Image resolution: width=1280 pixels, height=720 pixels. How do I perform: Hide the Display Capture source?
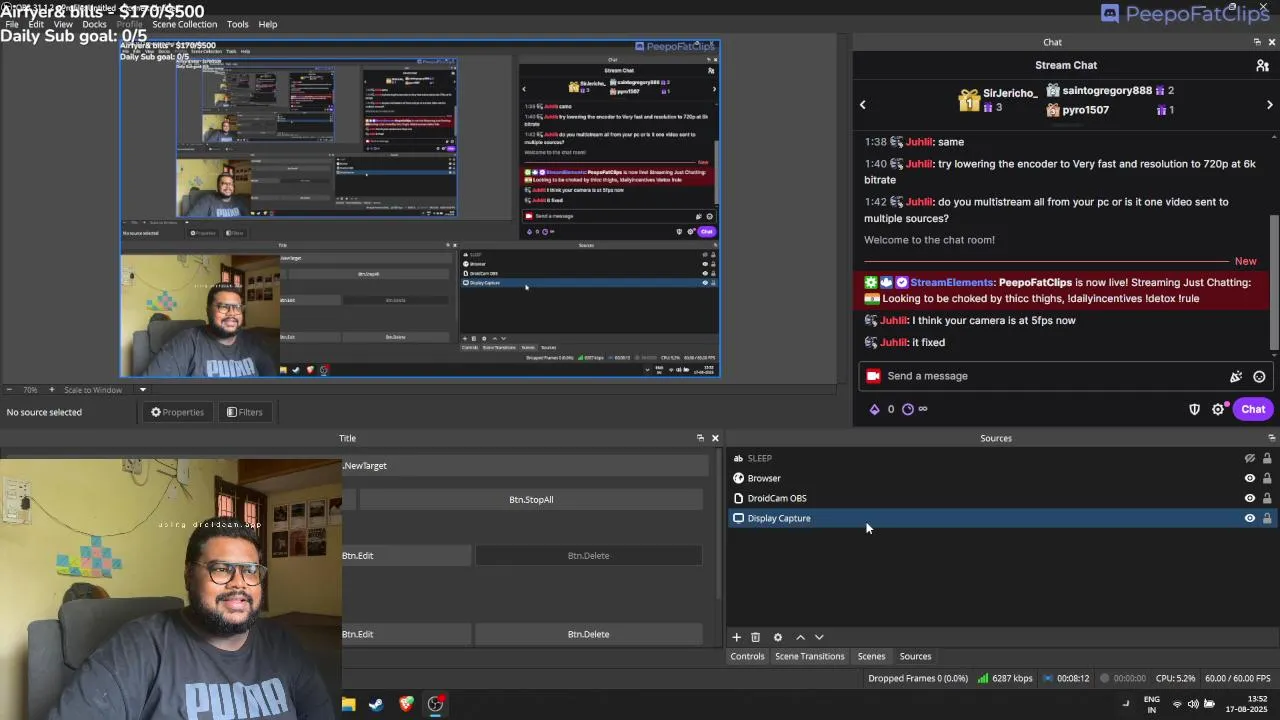pyautogui.click(x=1249, y=518)
